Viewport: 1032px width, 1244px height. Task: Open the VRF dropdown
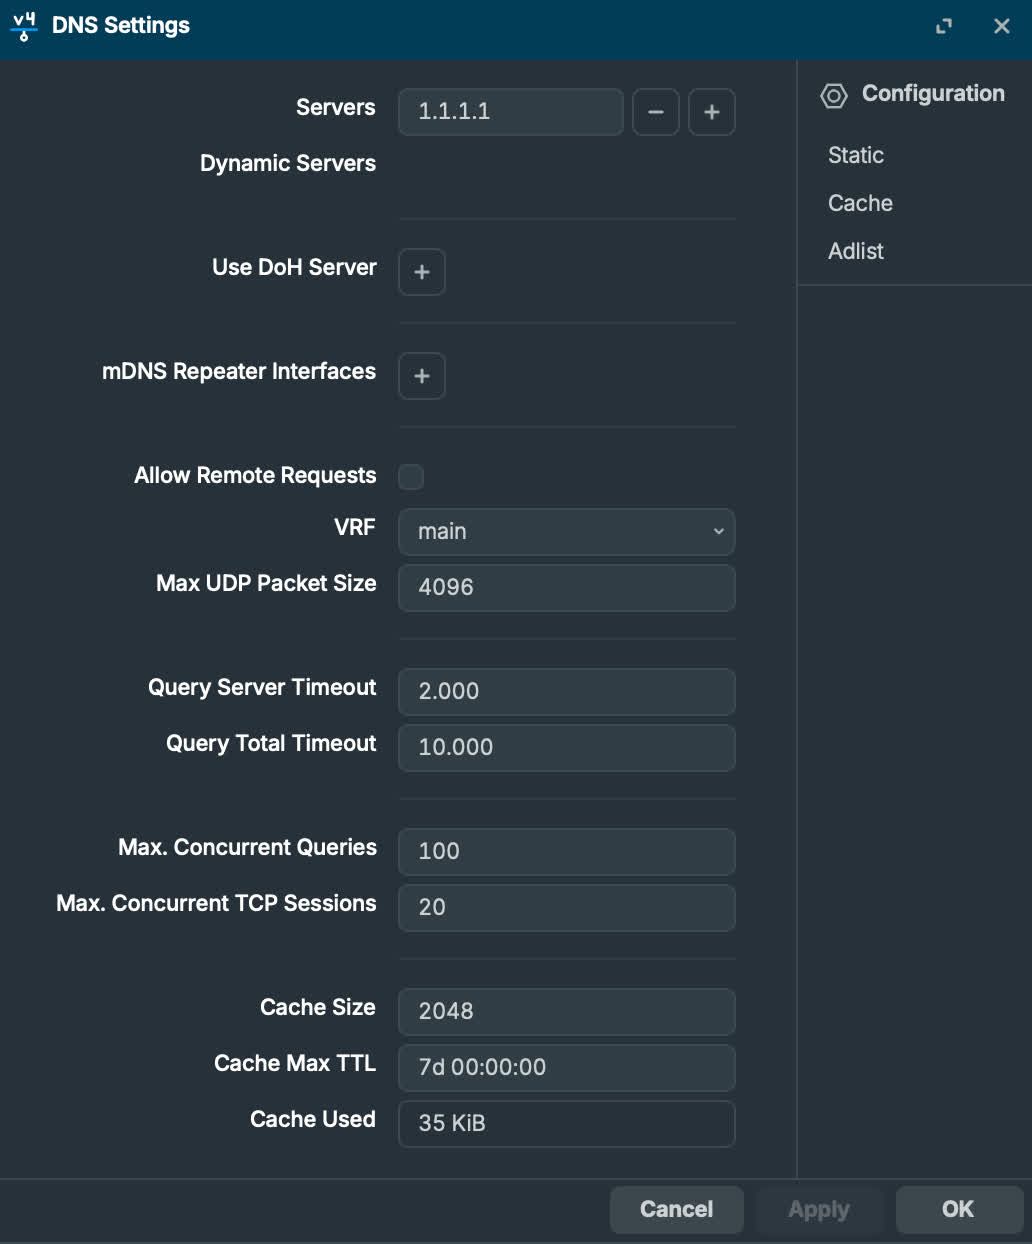point(566,532)
